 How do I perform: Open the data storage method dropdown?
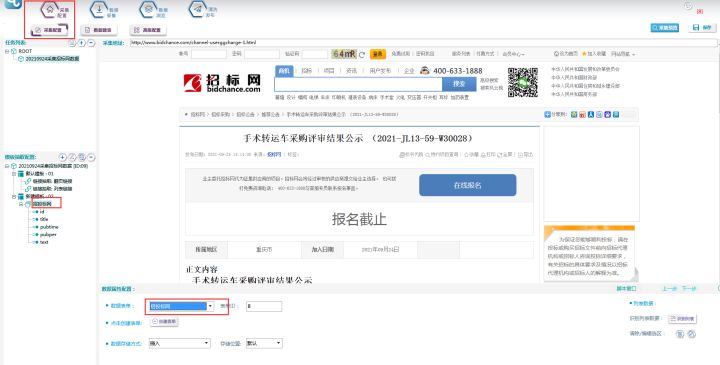pos(179,343)
